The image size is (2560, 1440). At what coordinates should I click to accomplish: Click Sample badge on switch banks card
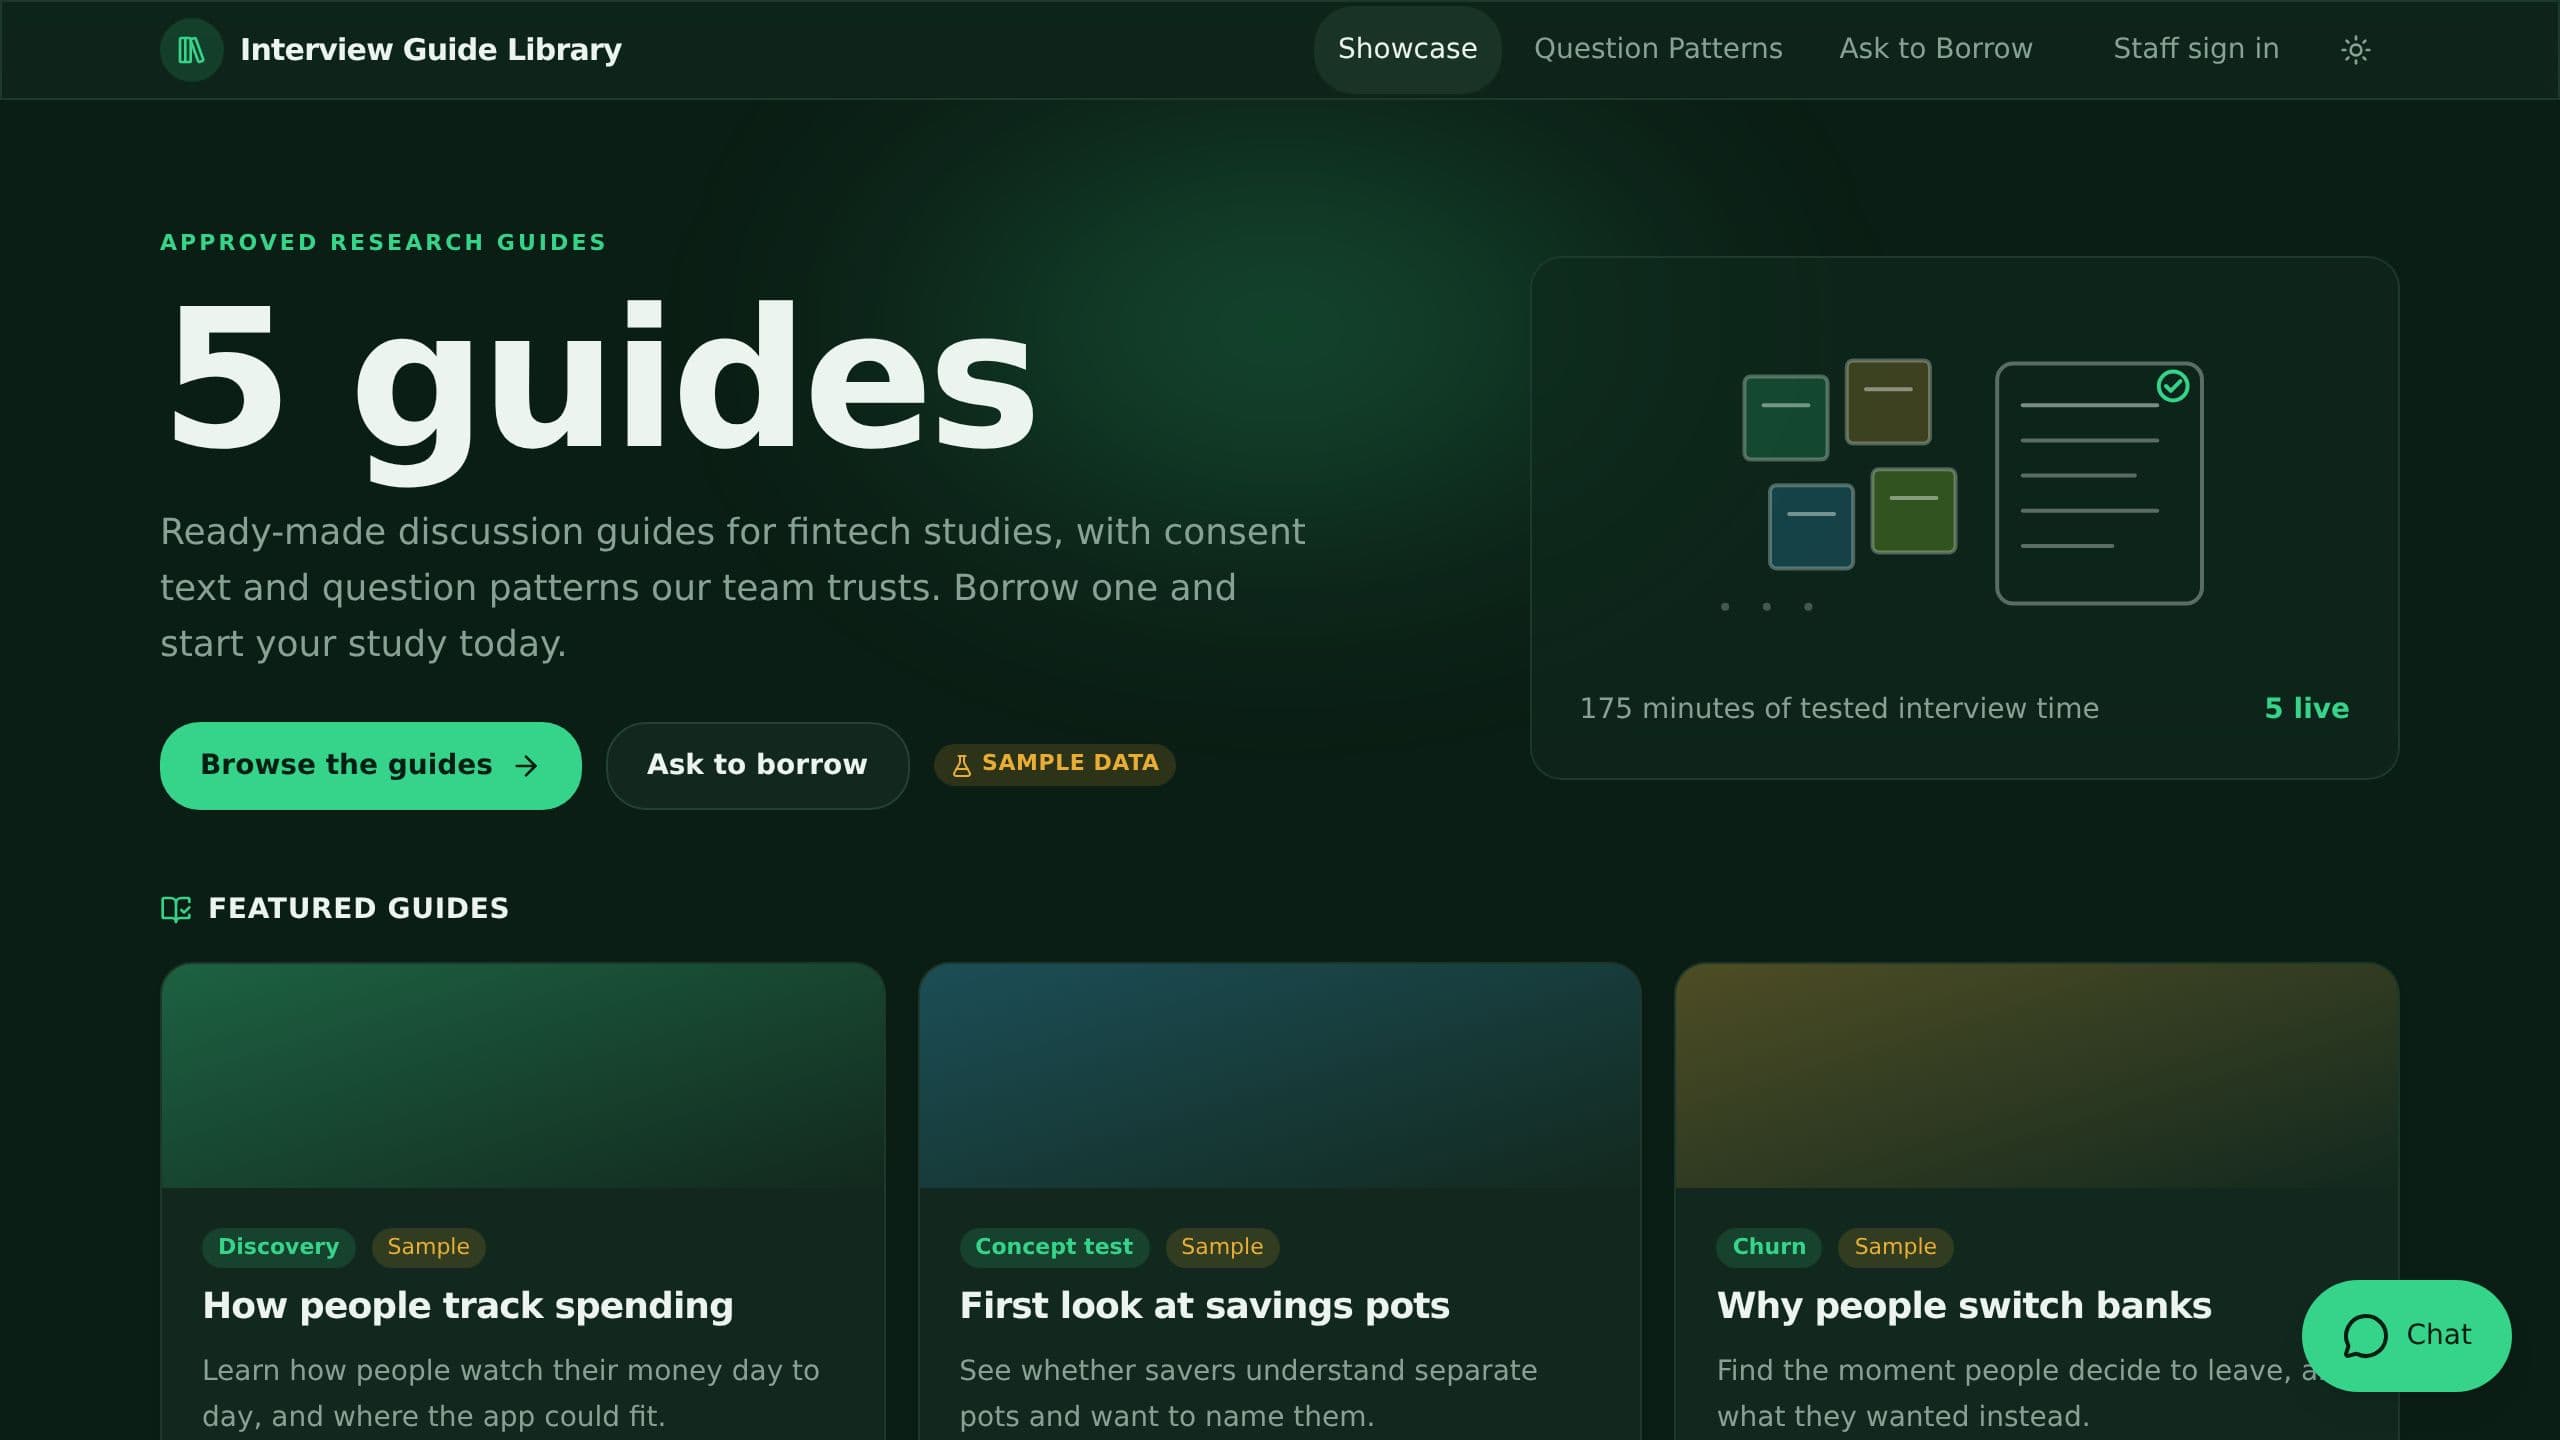click(1895, 1247)
